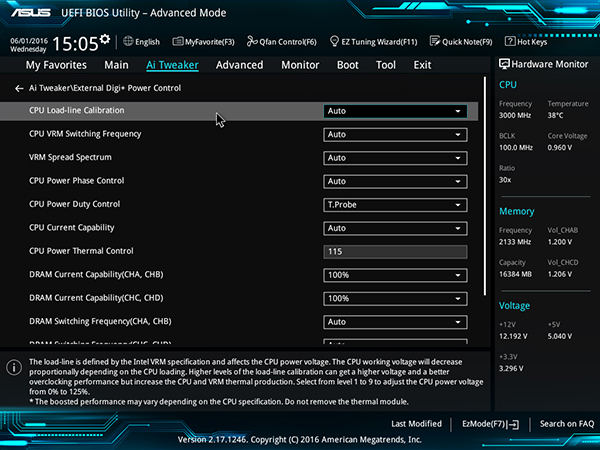Viewport: 600px width, 450px height.
Task: Select CPU Power Phase Control label
Action: 77,181
